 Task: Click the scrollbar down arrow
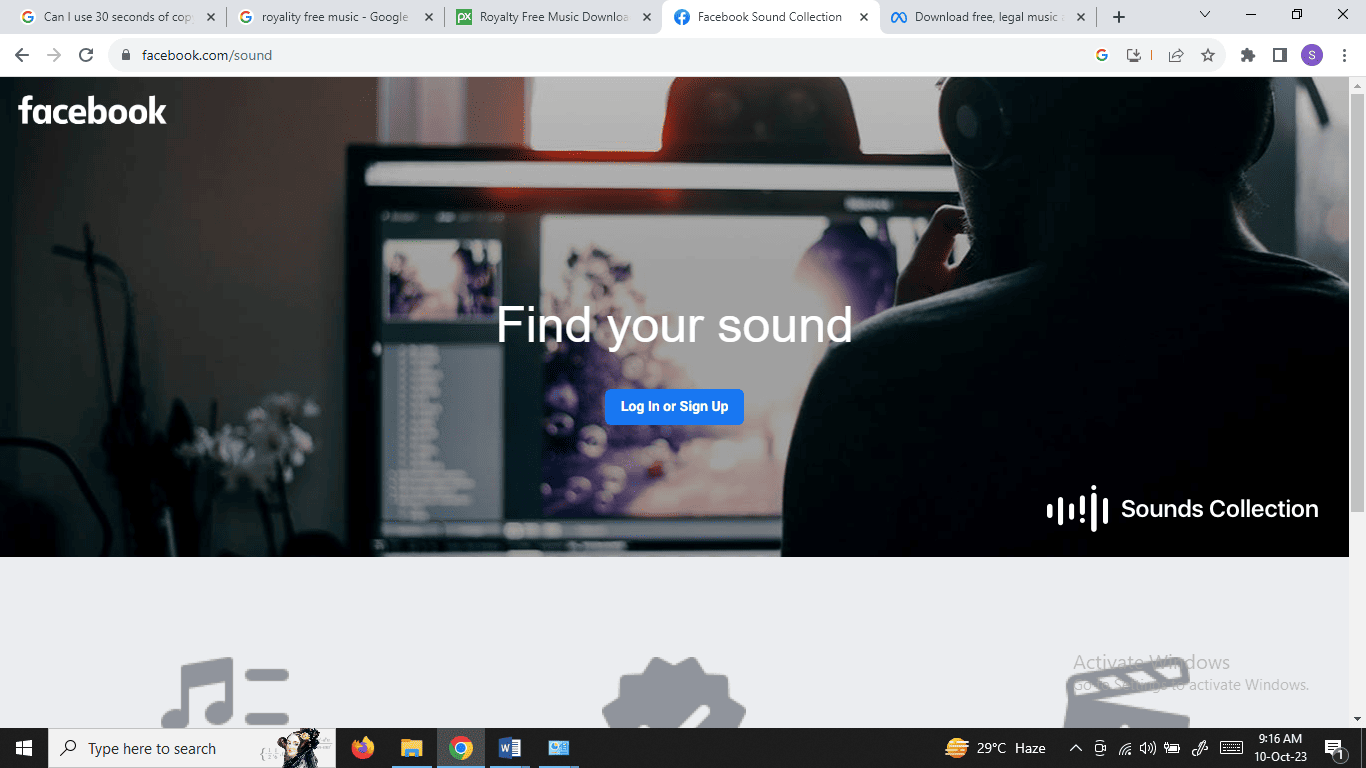point(1357,718)
